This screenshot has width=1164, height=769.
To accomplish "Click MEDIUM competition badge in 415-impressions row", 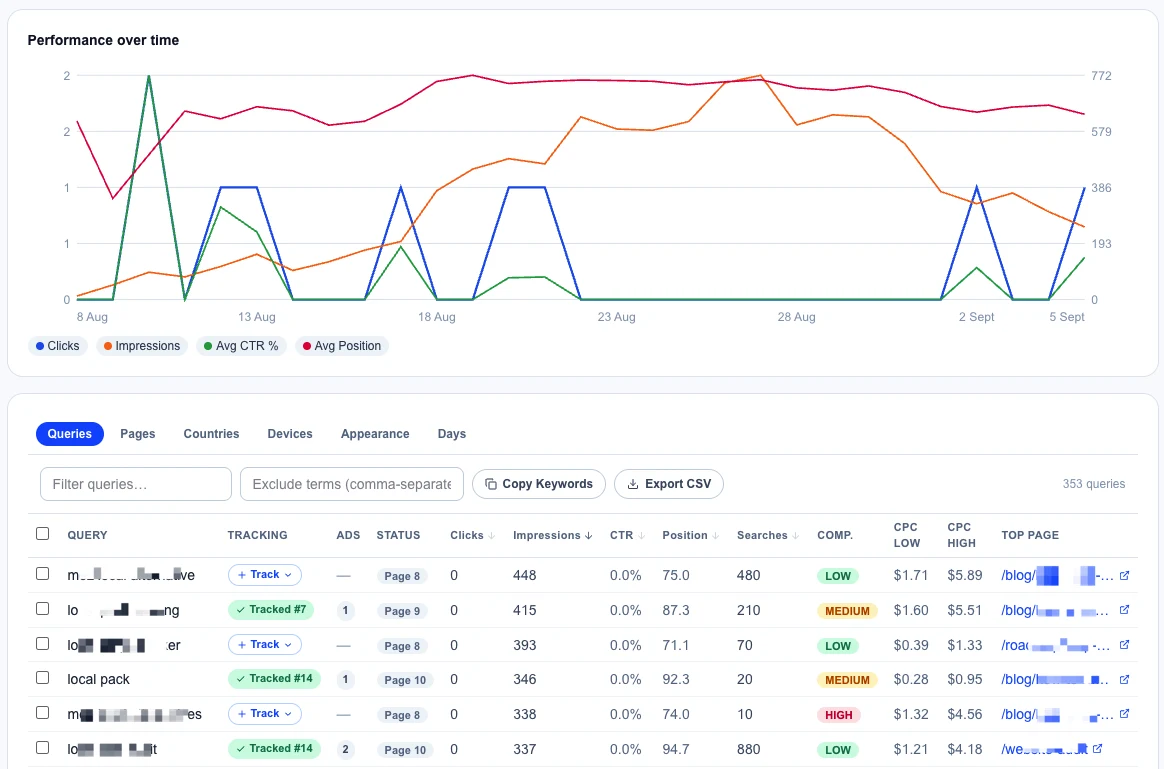I will pyautogui.click(x=847, y=611).
